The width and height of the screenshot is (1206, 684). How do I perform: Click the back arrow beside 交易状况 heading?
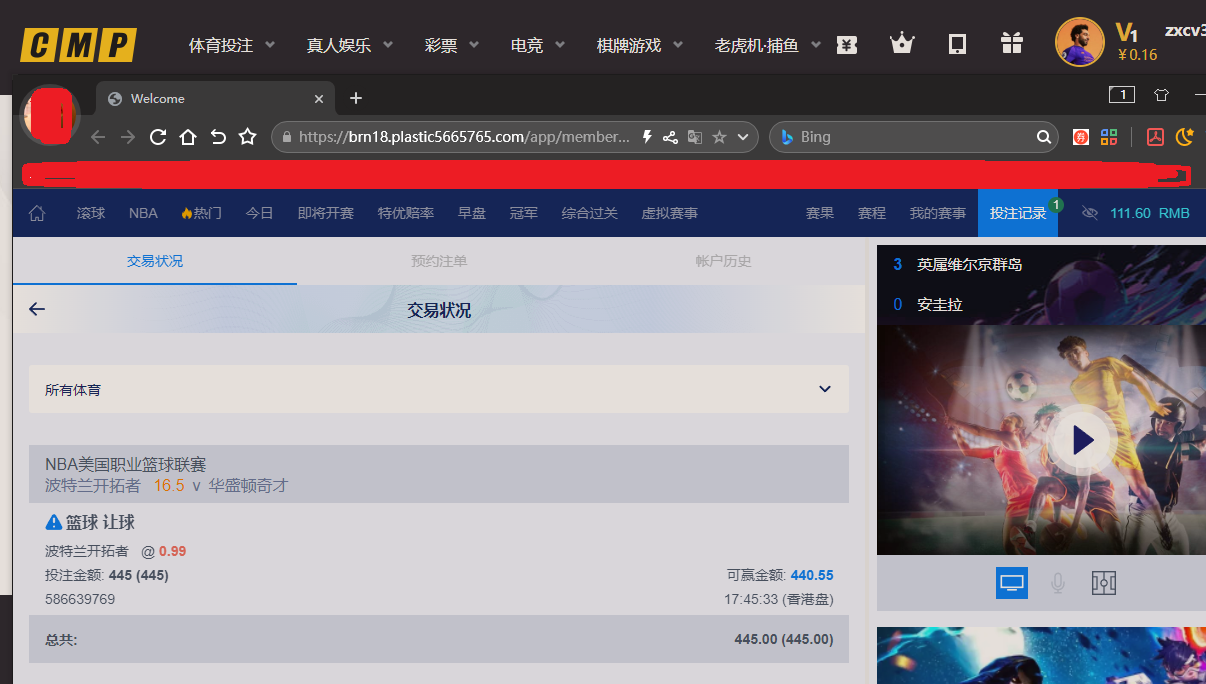click(37, 309)
